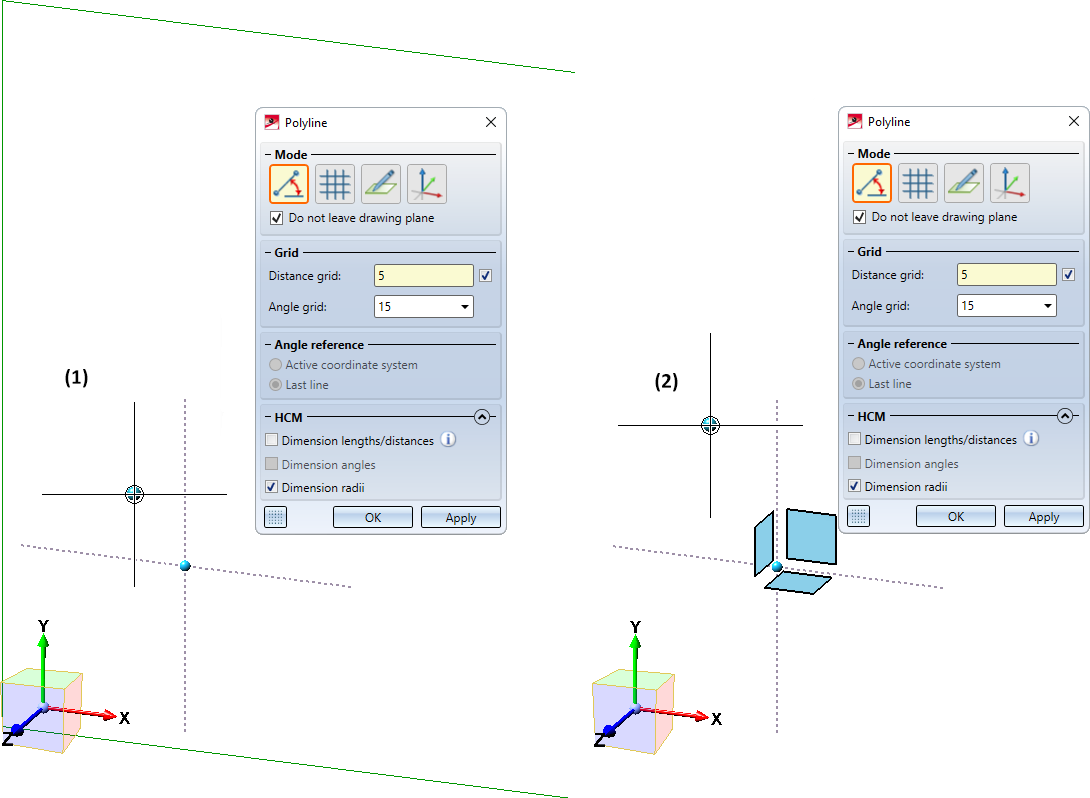Click Polyline app icon in right dialog title

click(x=855, y=122)
